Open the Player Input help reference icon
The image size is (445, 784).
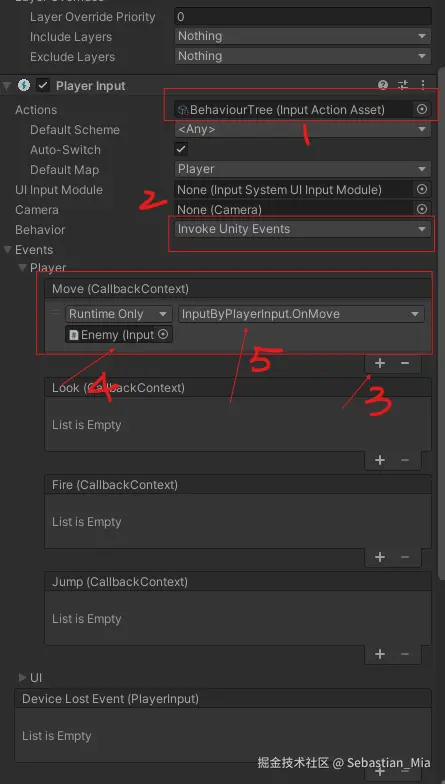(x=383, y=86)
